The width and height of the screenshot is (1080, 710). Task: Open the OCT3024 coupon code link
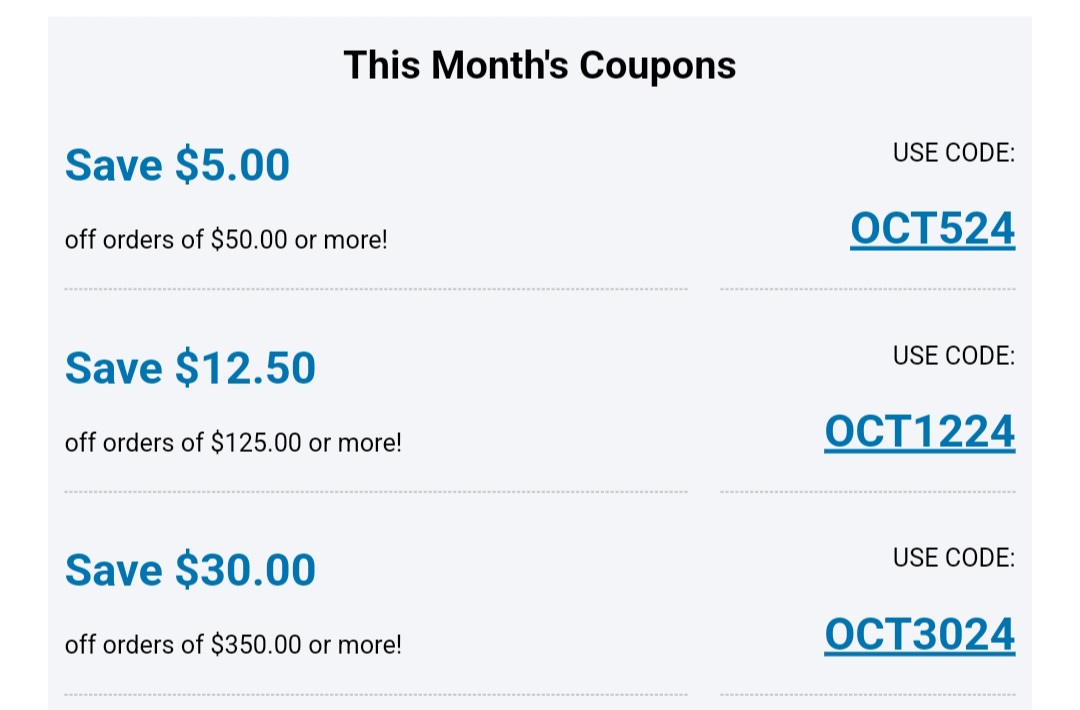920,635
